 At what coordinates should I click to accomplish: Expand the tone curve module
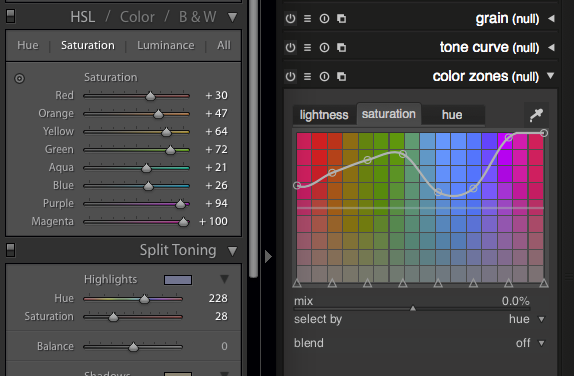tap(551, 48)
